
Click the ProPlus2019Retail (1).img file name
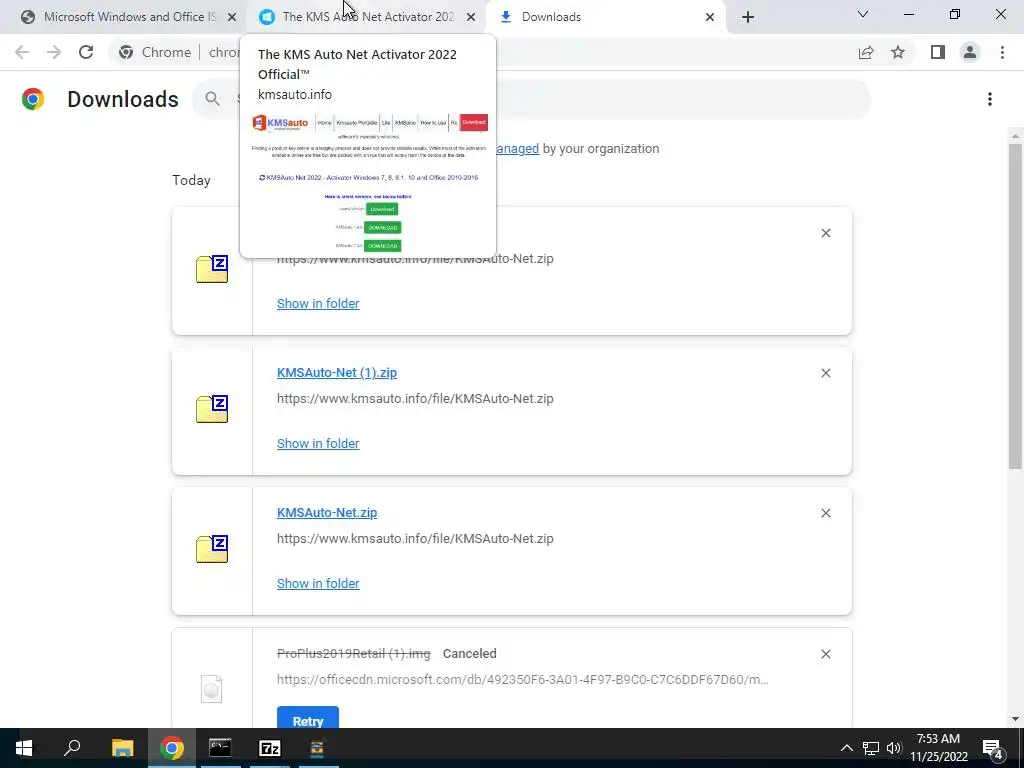click(353, 654)
